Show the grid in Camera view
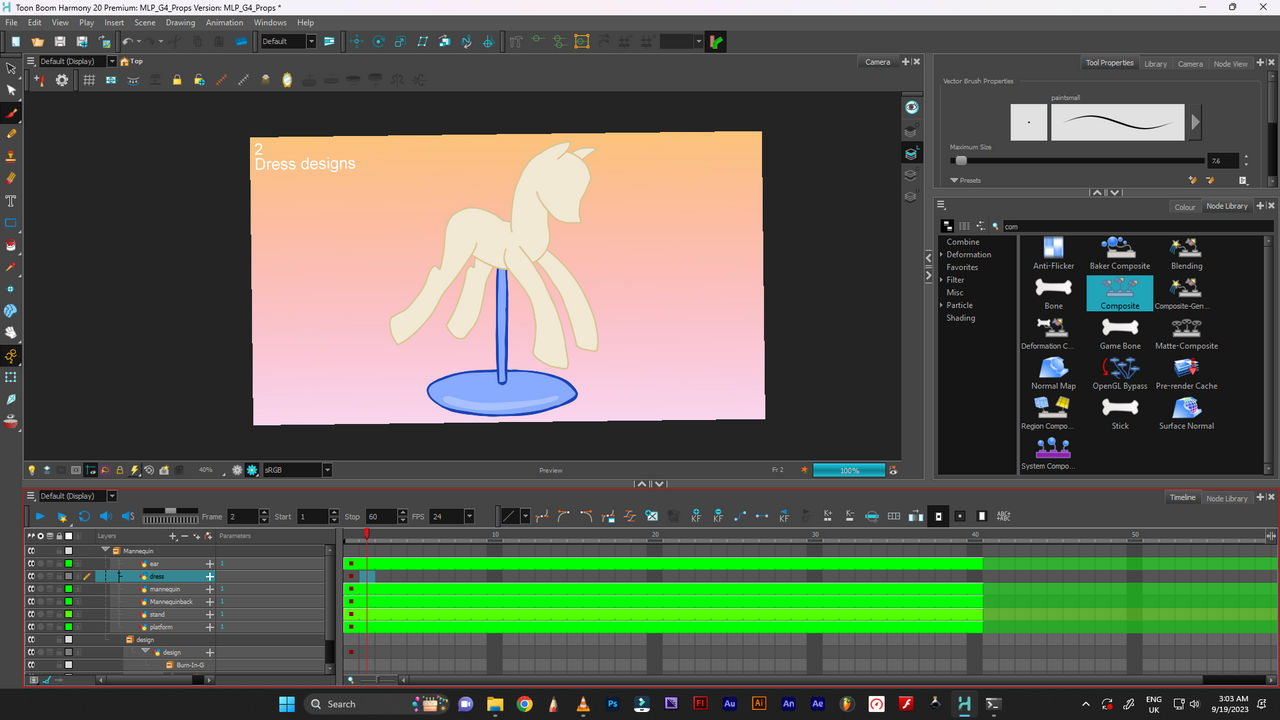Image resolution: width=1280 pixels, height=720 pixels. coord(89,80)
